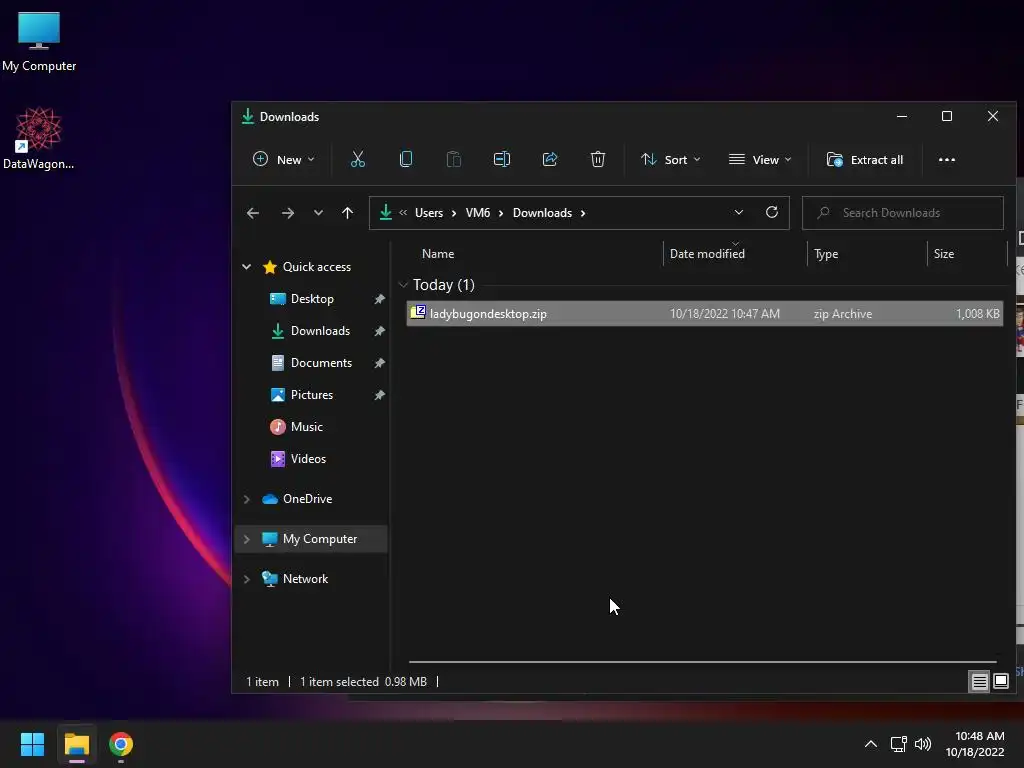The height and width of the screenshot is (768, 1024).
Task: Switch to details view in status bar
Action: [x=979, y=682]
